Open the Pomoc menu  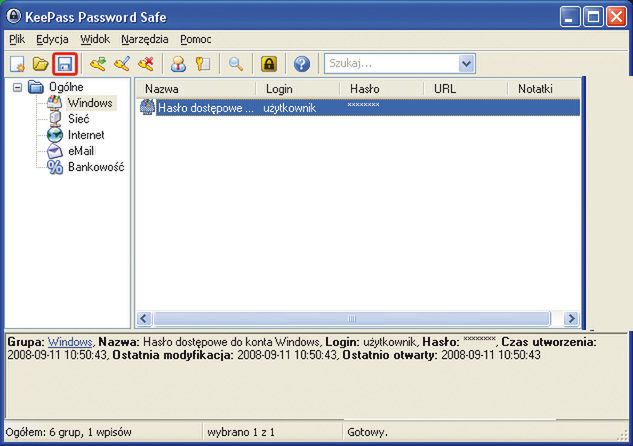196,39
